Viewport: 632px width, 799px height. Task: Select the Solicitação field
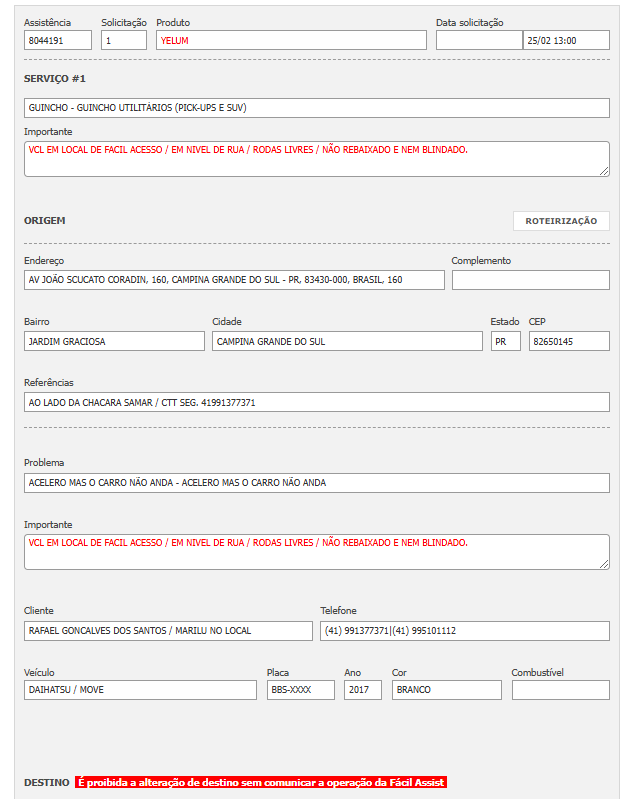(x=124, y=40)
